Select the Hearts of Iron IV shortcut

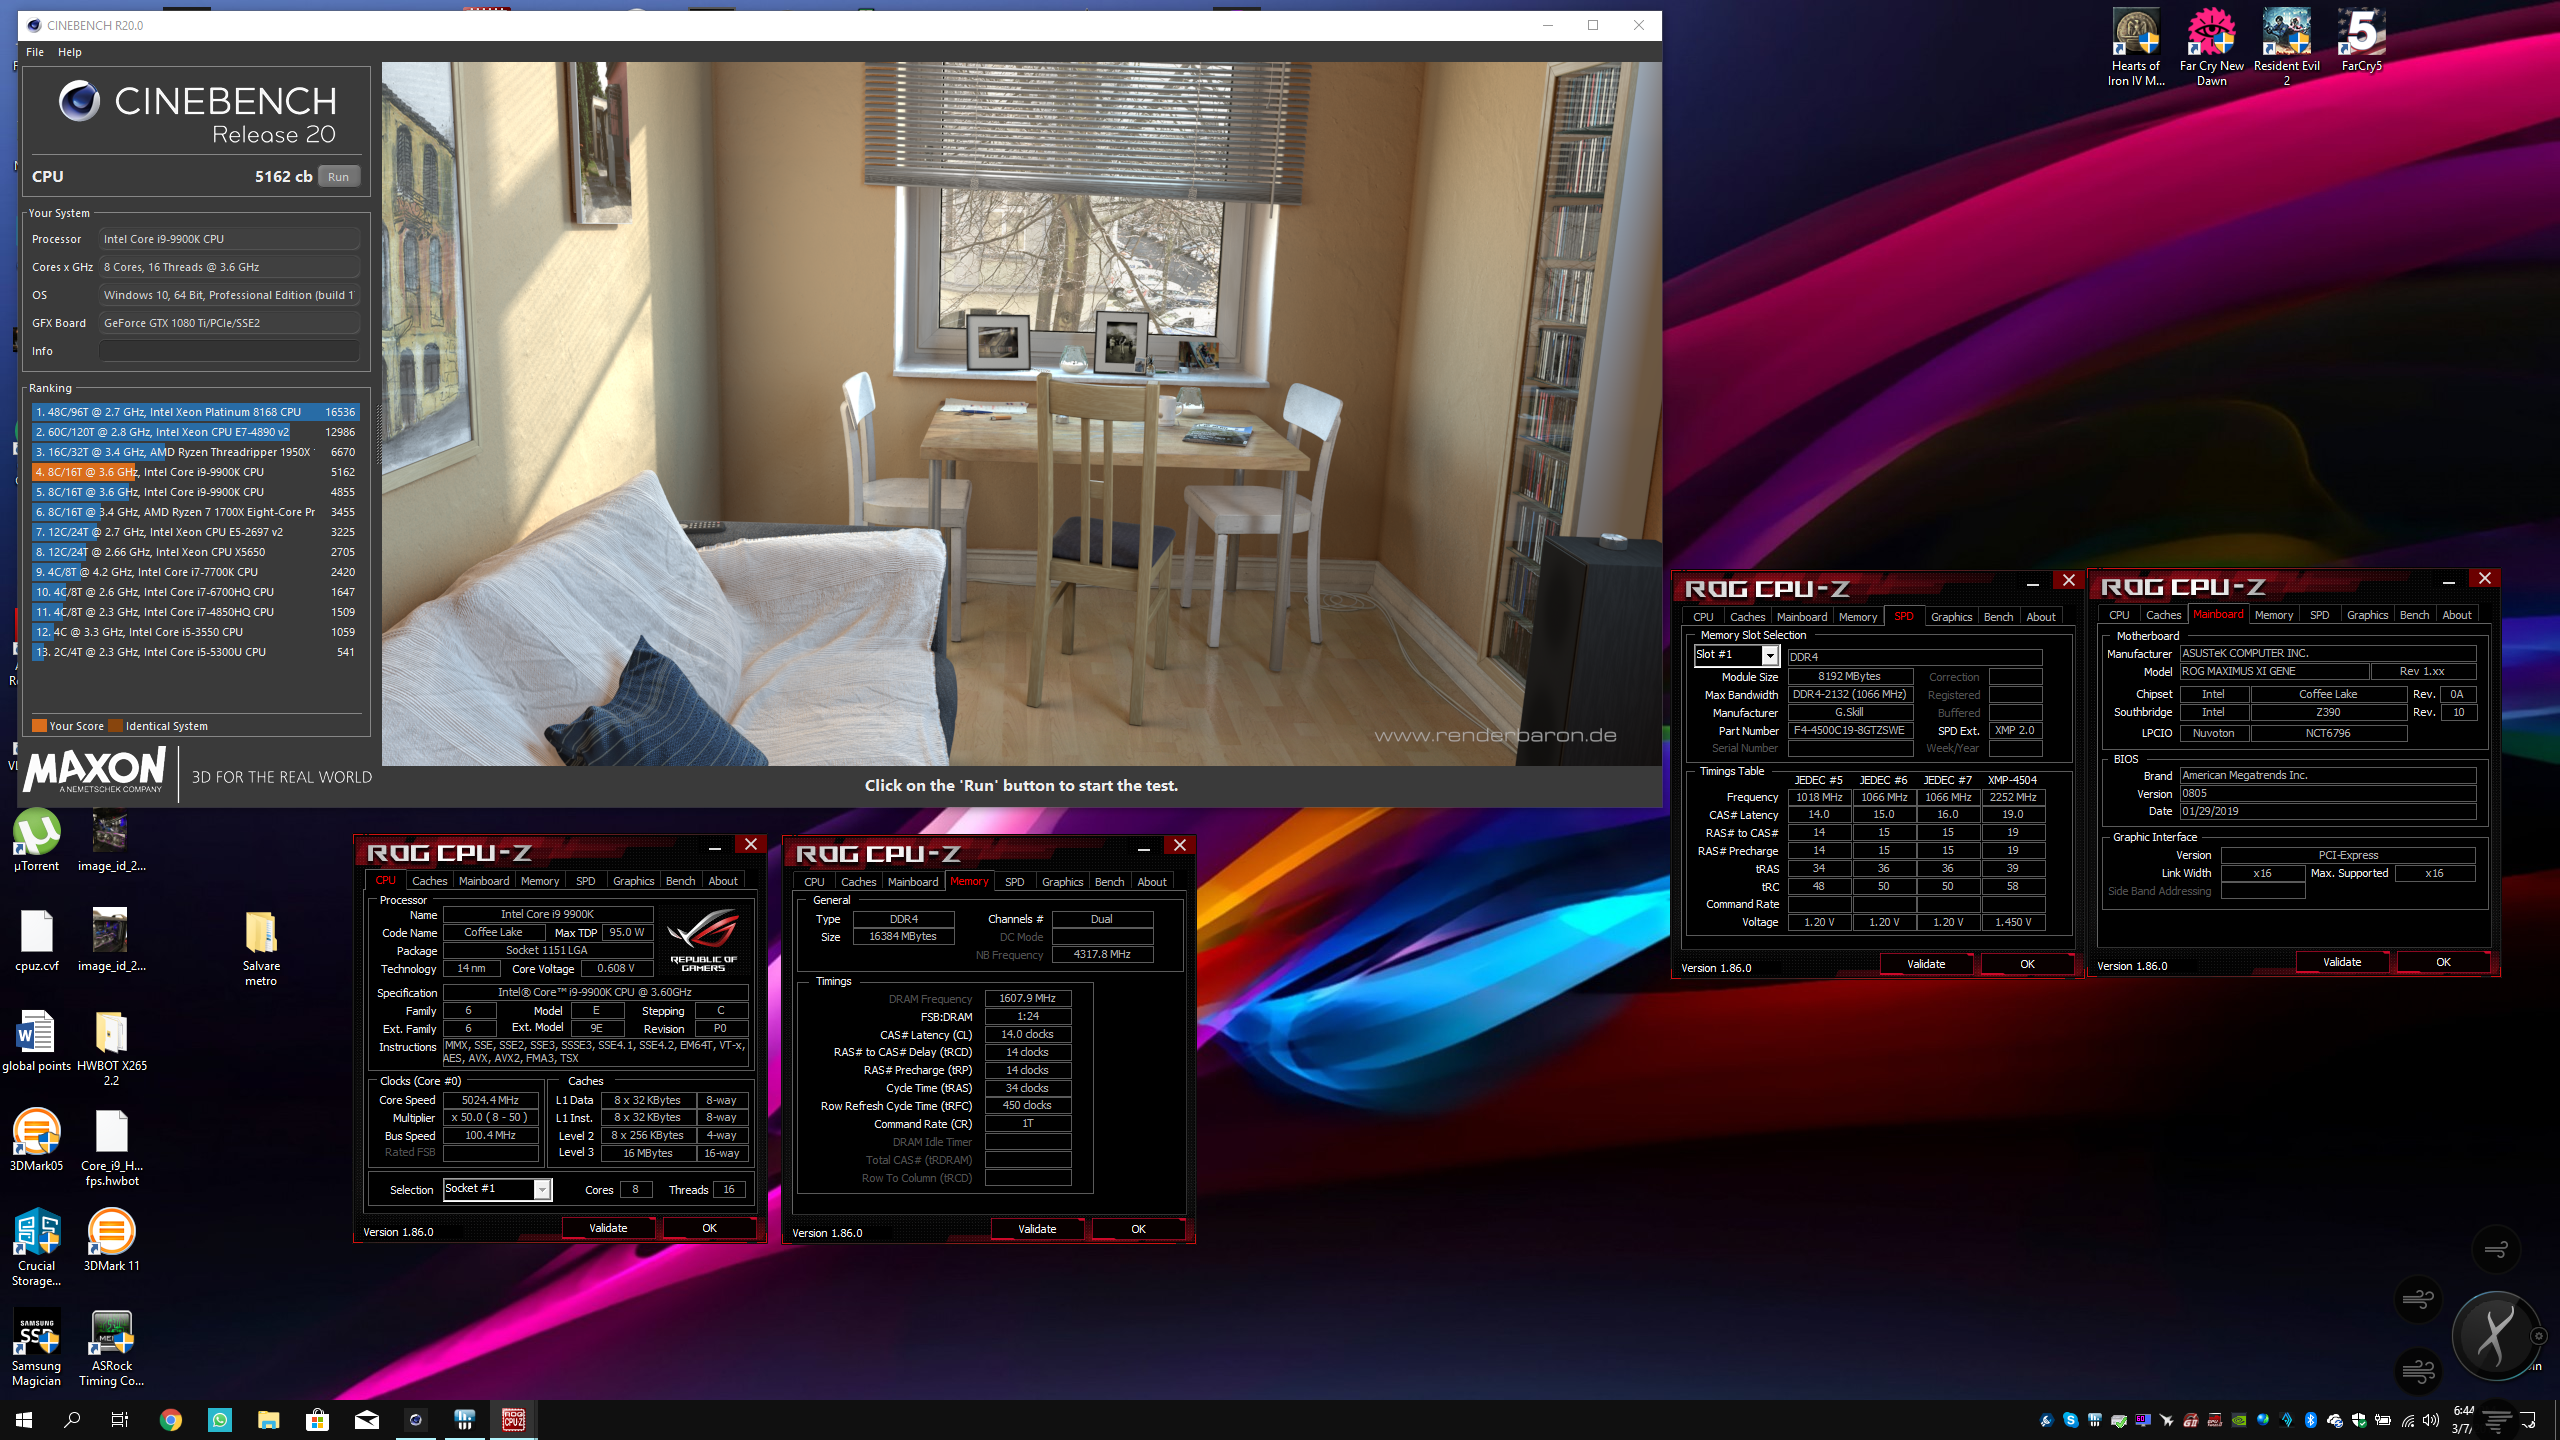2136,48
